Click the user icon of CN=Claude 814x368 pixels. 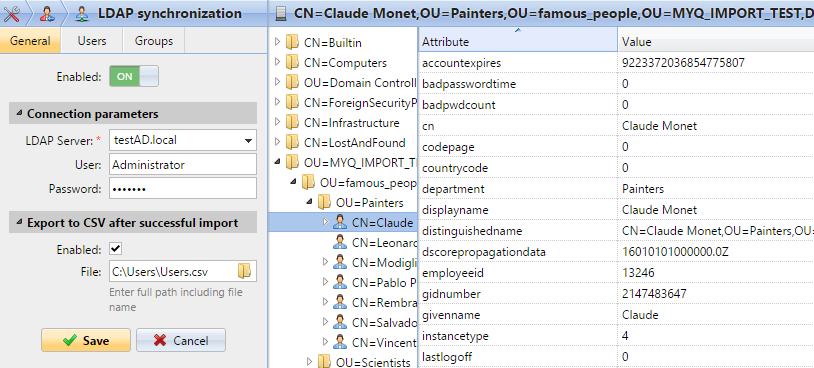[340, 222]
